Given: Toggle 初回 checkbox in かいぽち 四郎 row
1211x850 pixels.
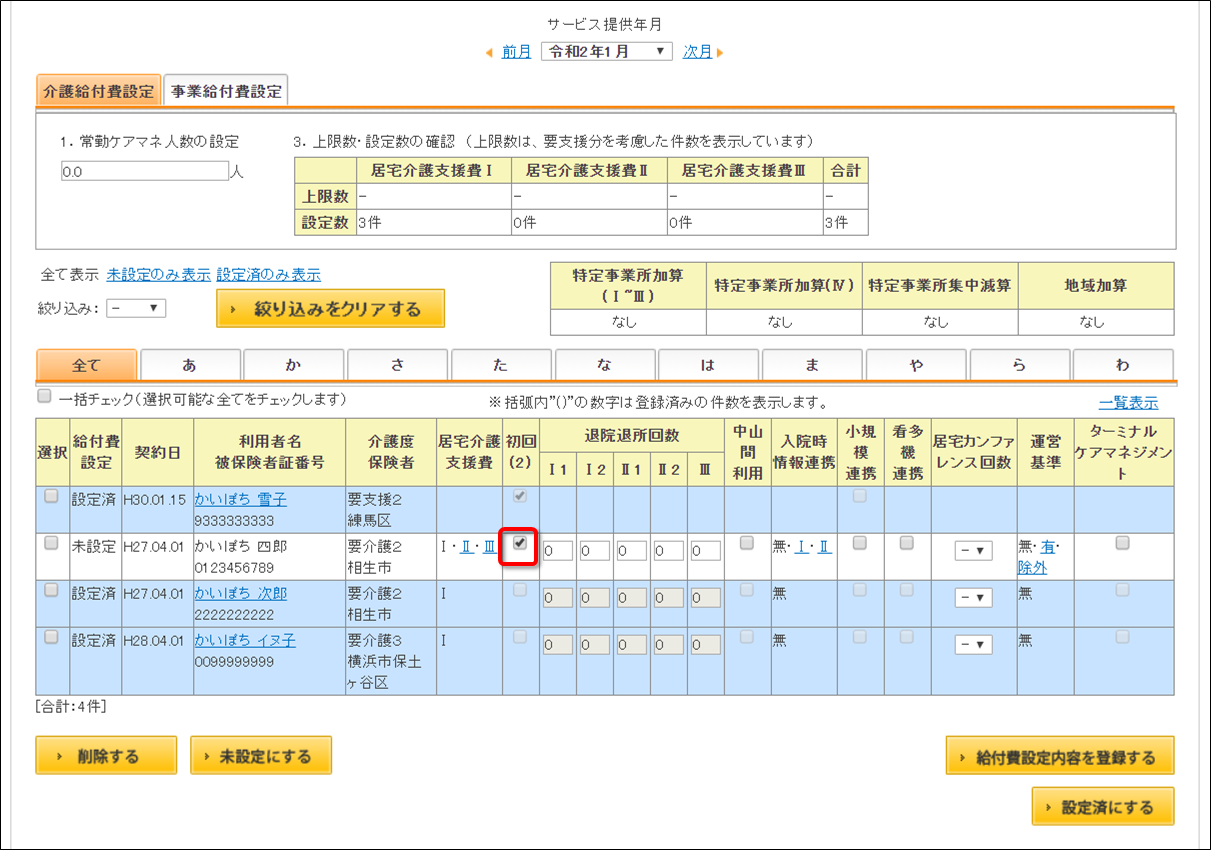Looking at the screenshot, I should (519, 543).
